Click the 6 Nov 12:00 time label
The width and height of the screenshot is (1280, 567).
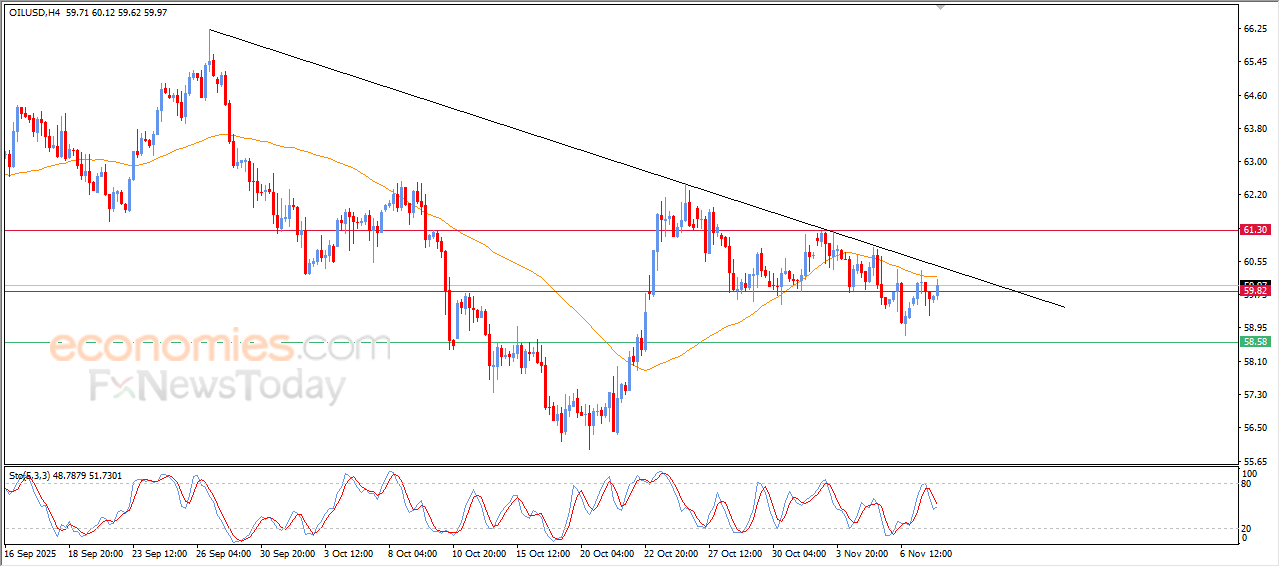tap(925, 552)
